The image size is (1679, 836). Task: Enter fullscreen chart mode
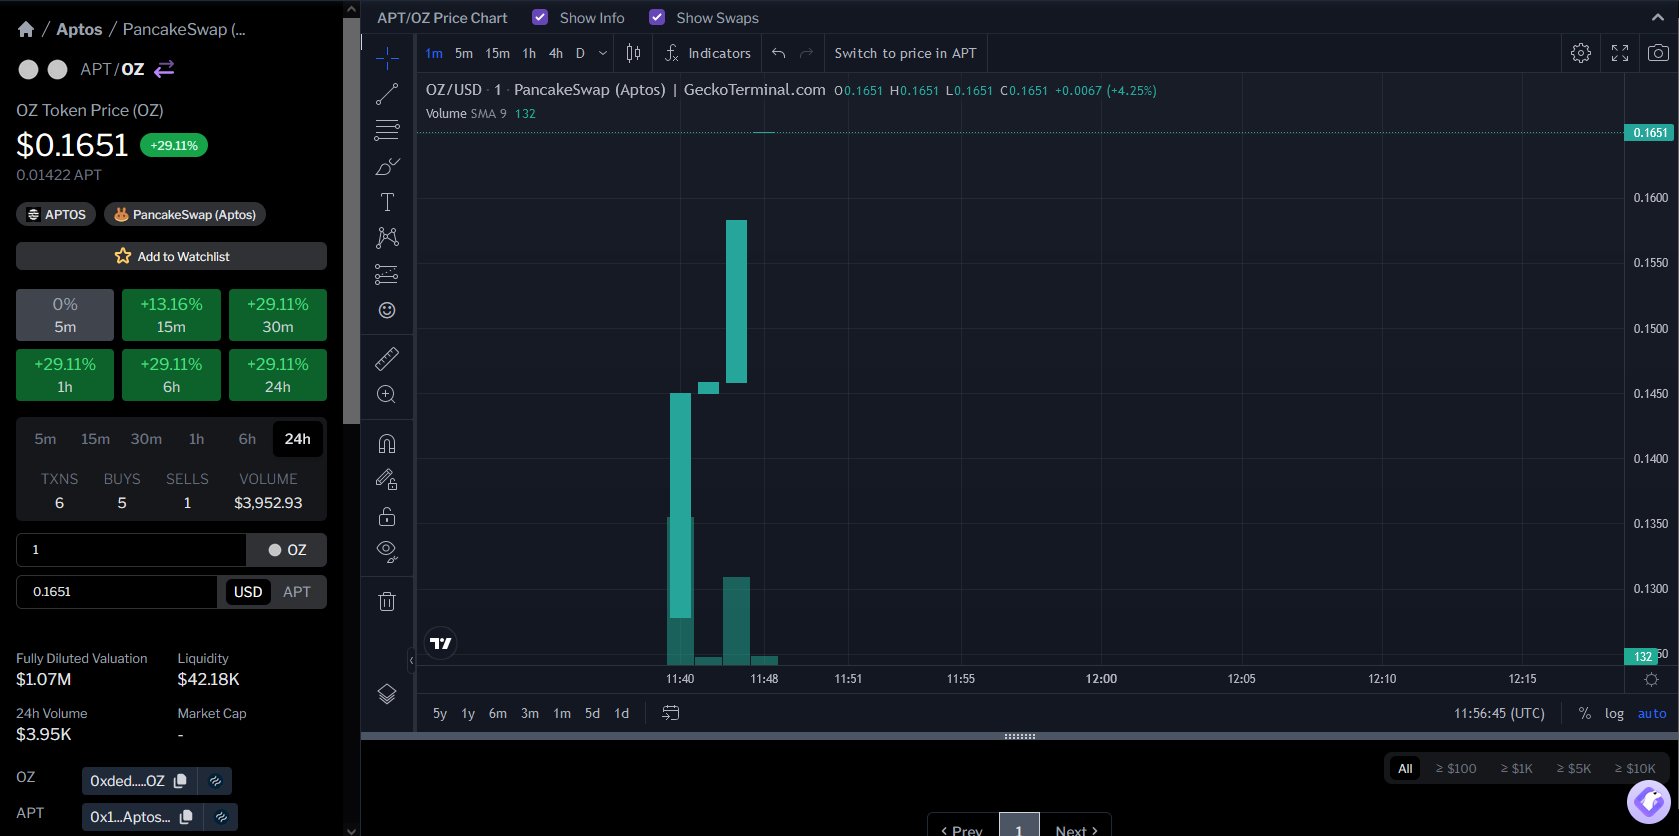click(x=1620, y=53)
